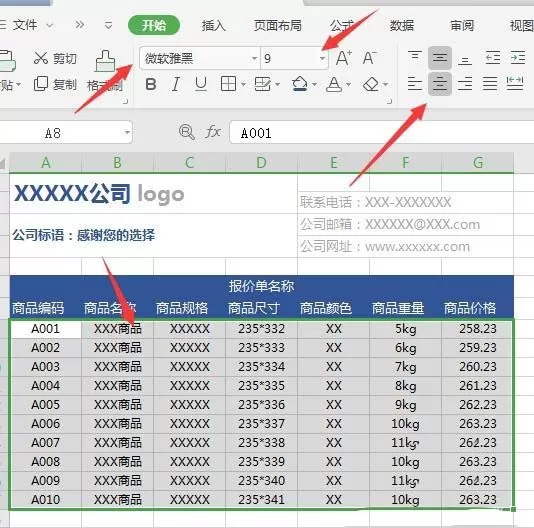Click the magnifier icon beside fx
This screenshot has height=528, width=534.
[x=187, y=132]
